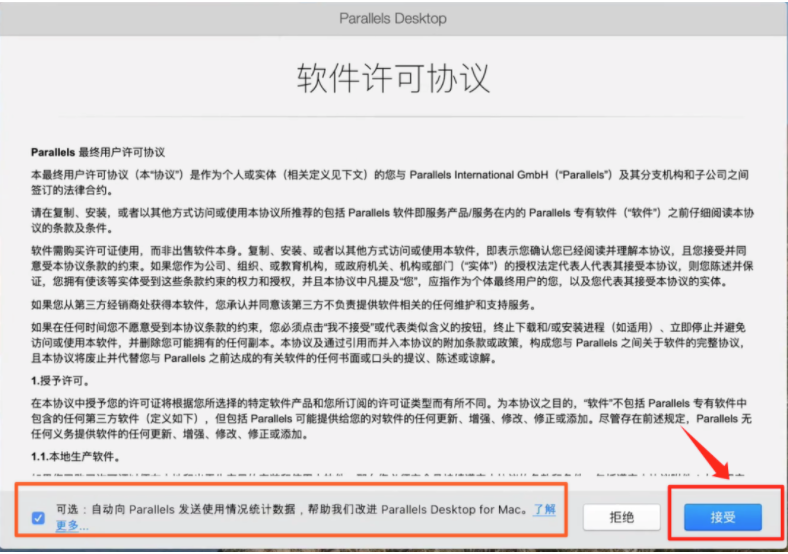Click the 拒绝 (Decline) button

pos(622,517)
